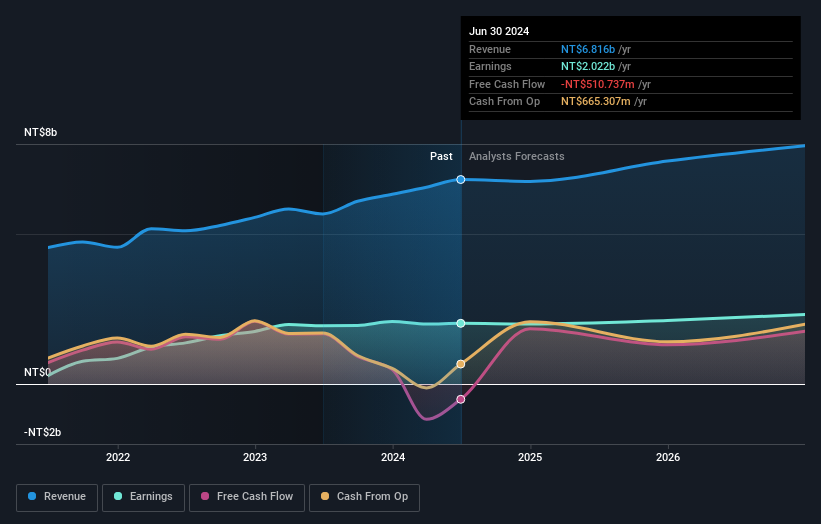Click the orange Cash From Op legend dot
Viewport: 821px width, 524px height.
(325, 496)
